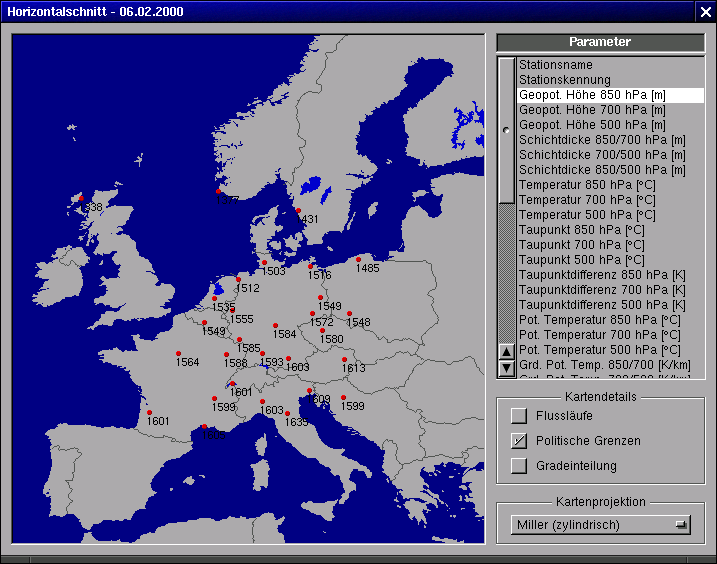Open the Kartenprojektion dropdown

pyautogui.click(x=600, y=524)
